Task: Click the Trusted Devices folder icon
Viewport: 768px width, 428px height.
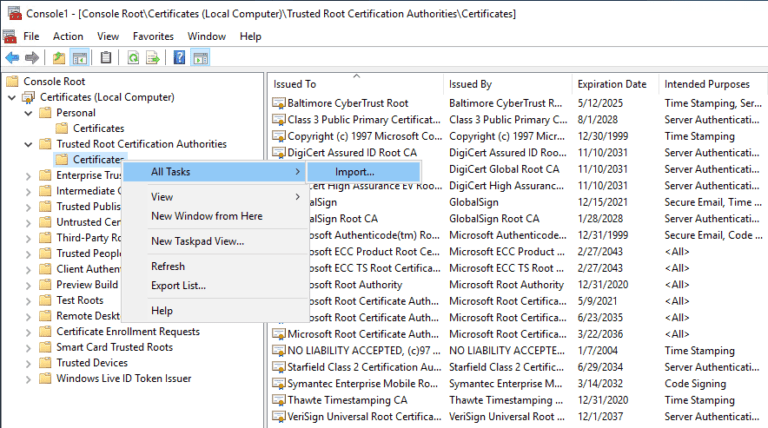Action: click(x=45, y=363)
